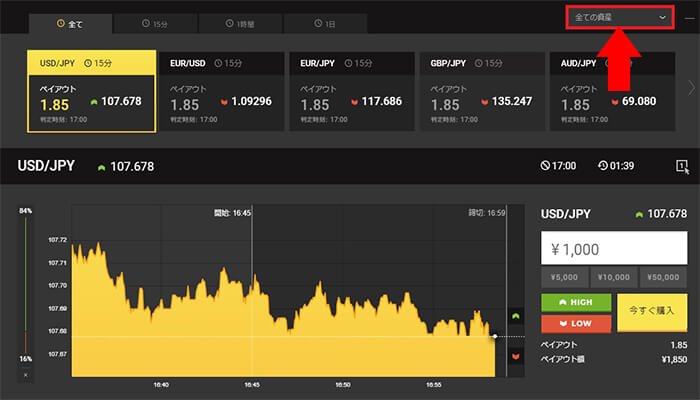Screen dimensions: 700x400
Task: Choose the ¥10,000 preset amount
Action: tap(613, 278)
